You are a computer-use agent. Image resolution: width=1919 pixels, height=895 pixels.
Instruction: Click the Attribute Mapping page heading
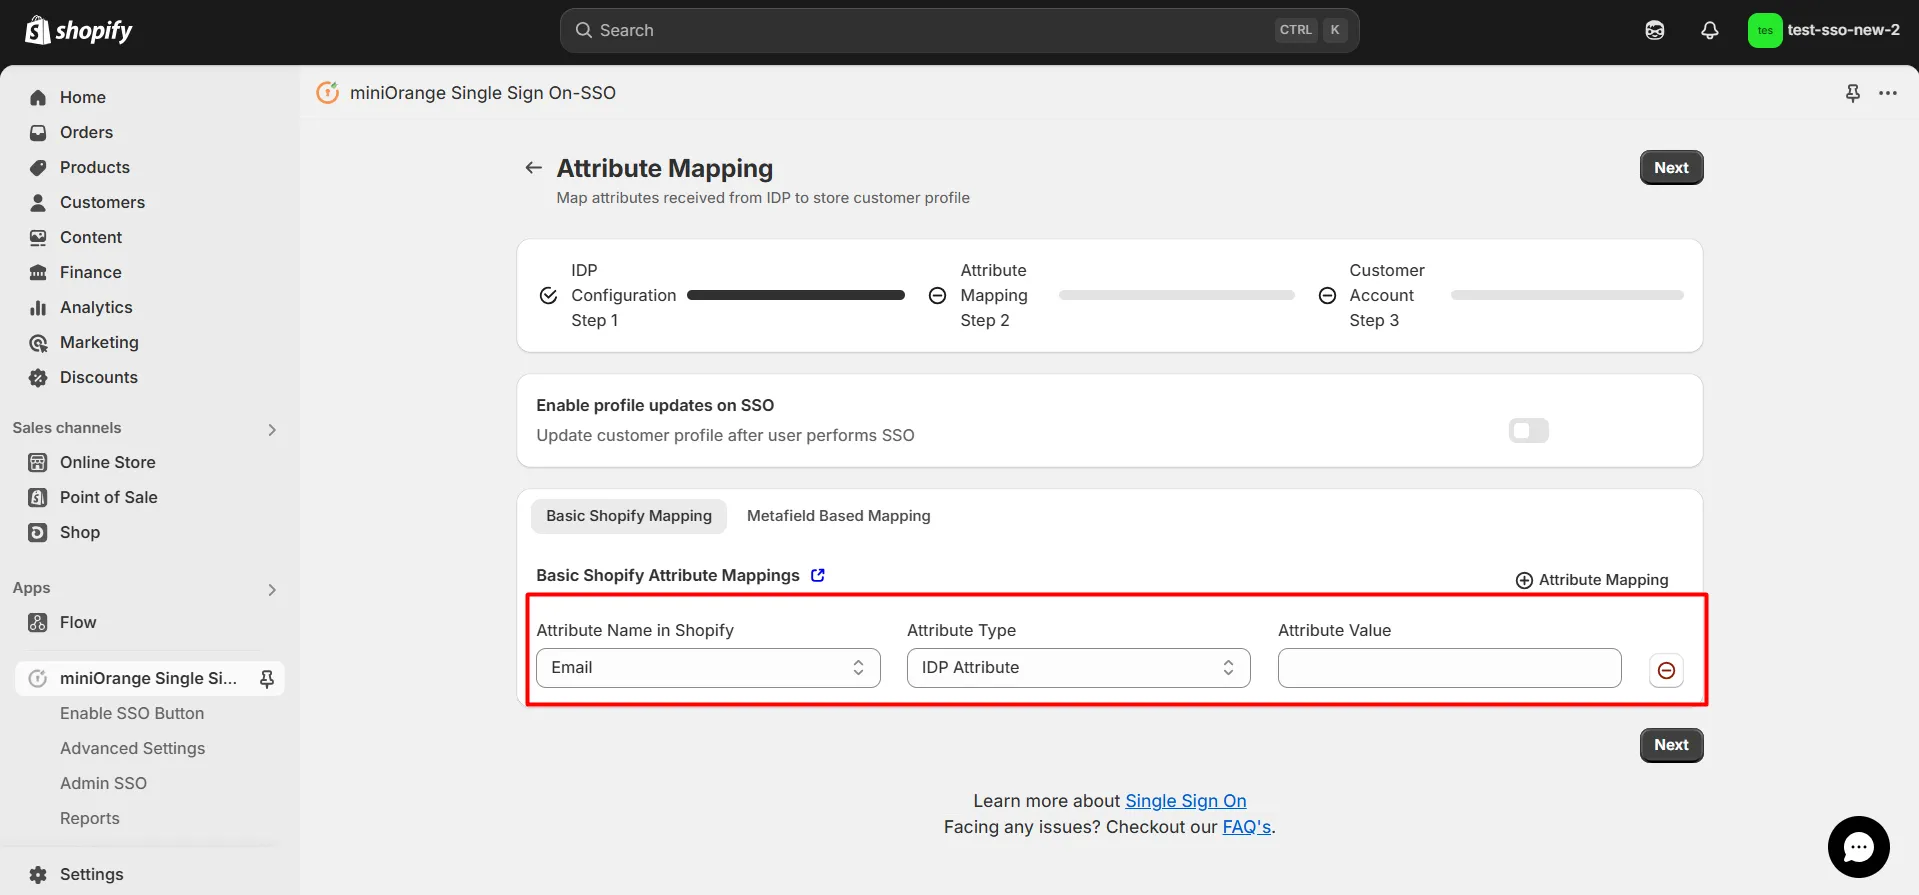tap(665, 168)
